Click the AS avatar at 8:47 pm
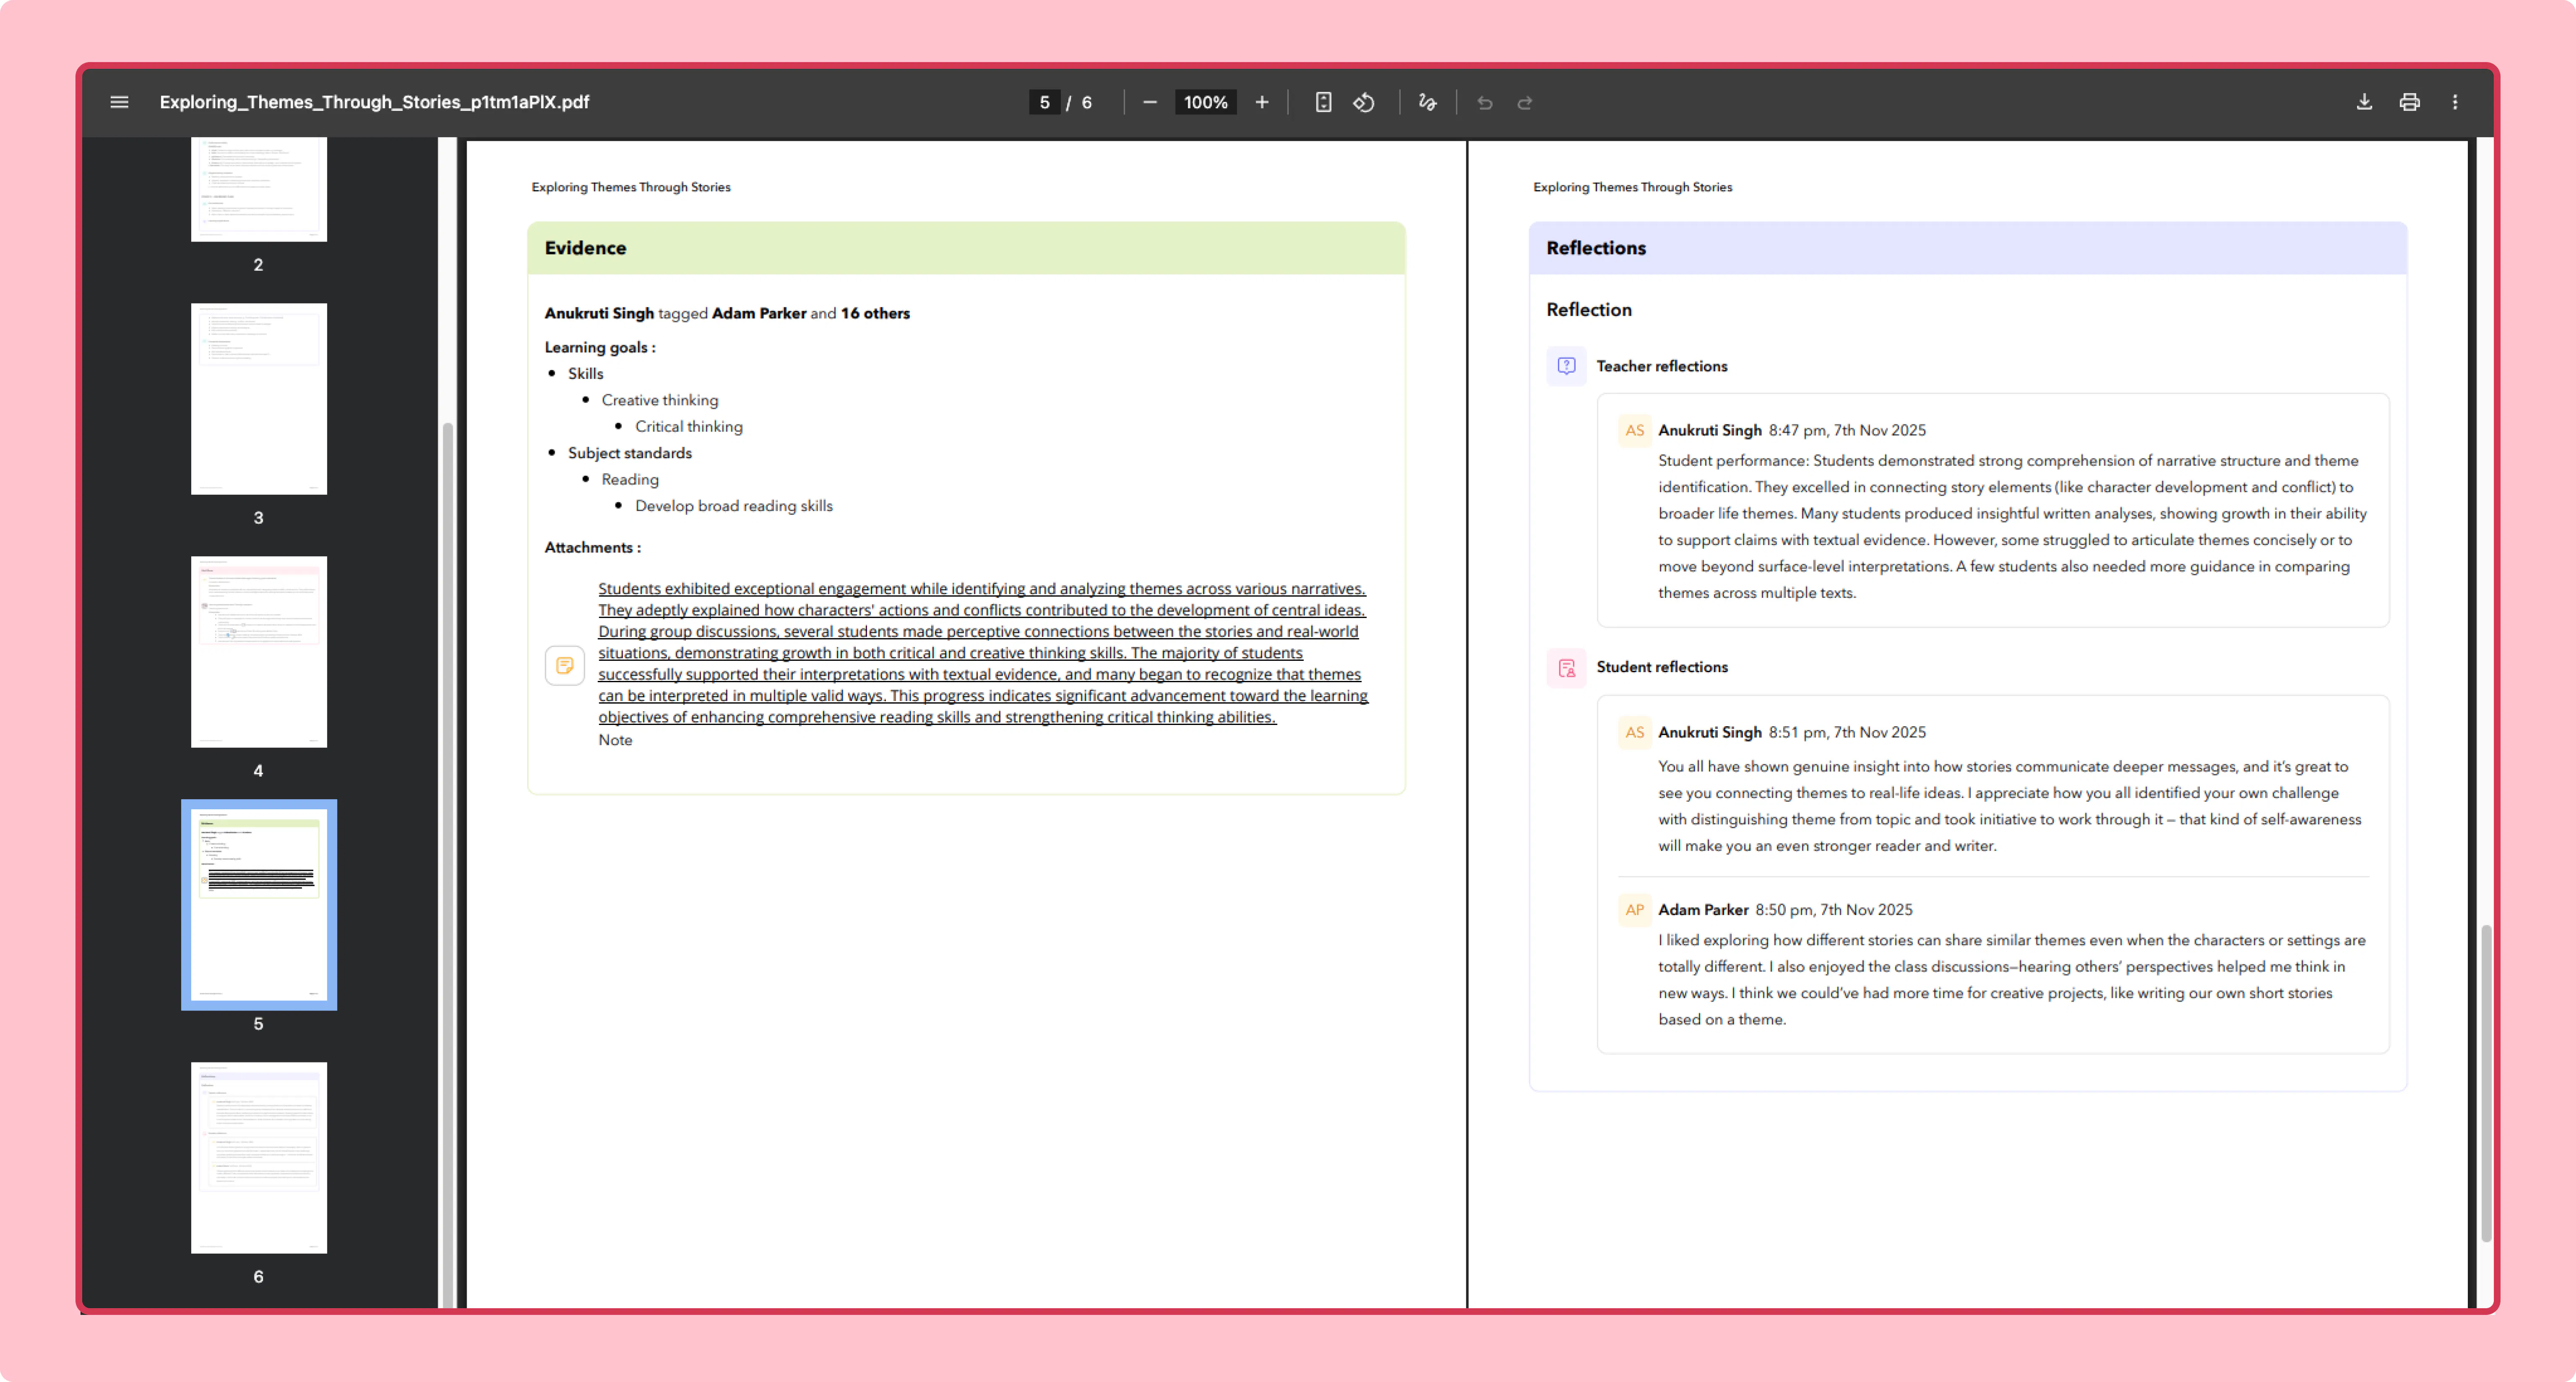2576x1382 pixels. click(1635, 430)
